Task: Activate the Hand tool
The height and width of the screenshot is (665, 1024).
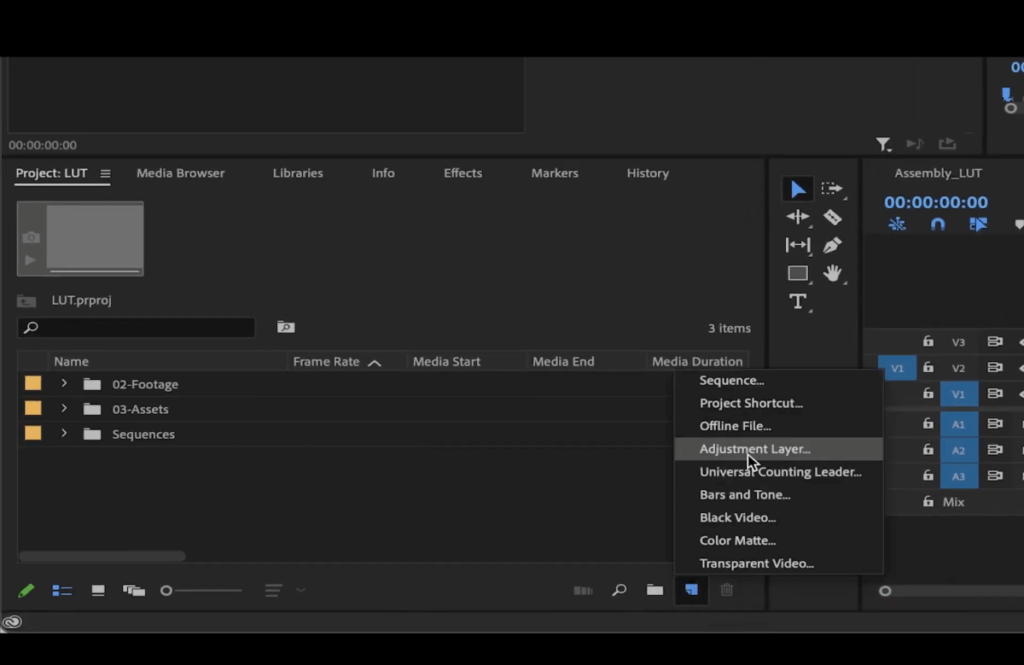Action: (832, 273)
